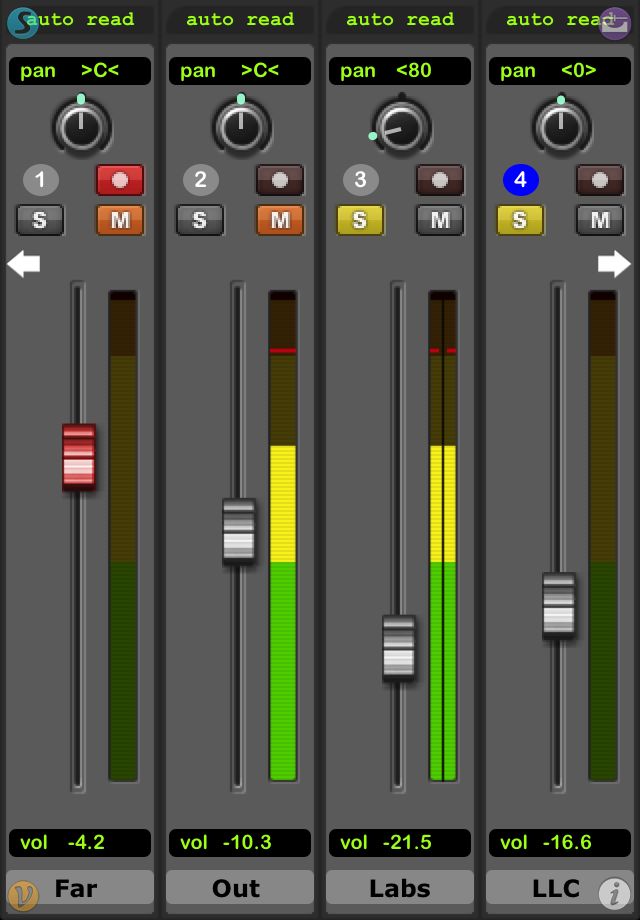Click the blue S icon at top left

22,22
